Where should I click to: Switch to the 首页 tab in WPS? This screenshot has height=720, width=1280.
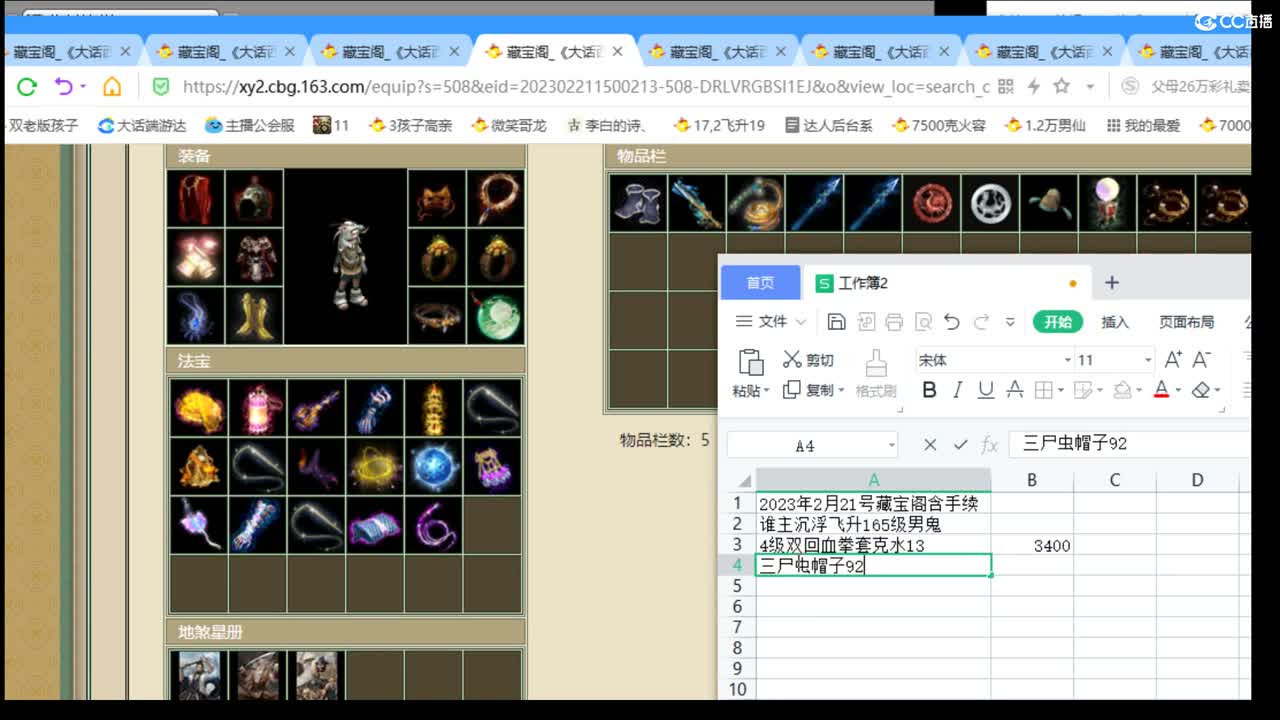[x=761, y=283]
